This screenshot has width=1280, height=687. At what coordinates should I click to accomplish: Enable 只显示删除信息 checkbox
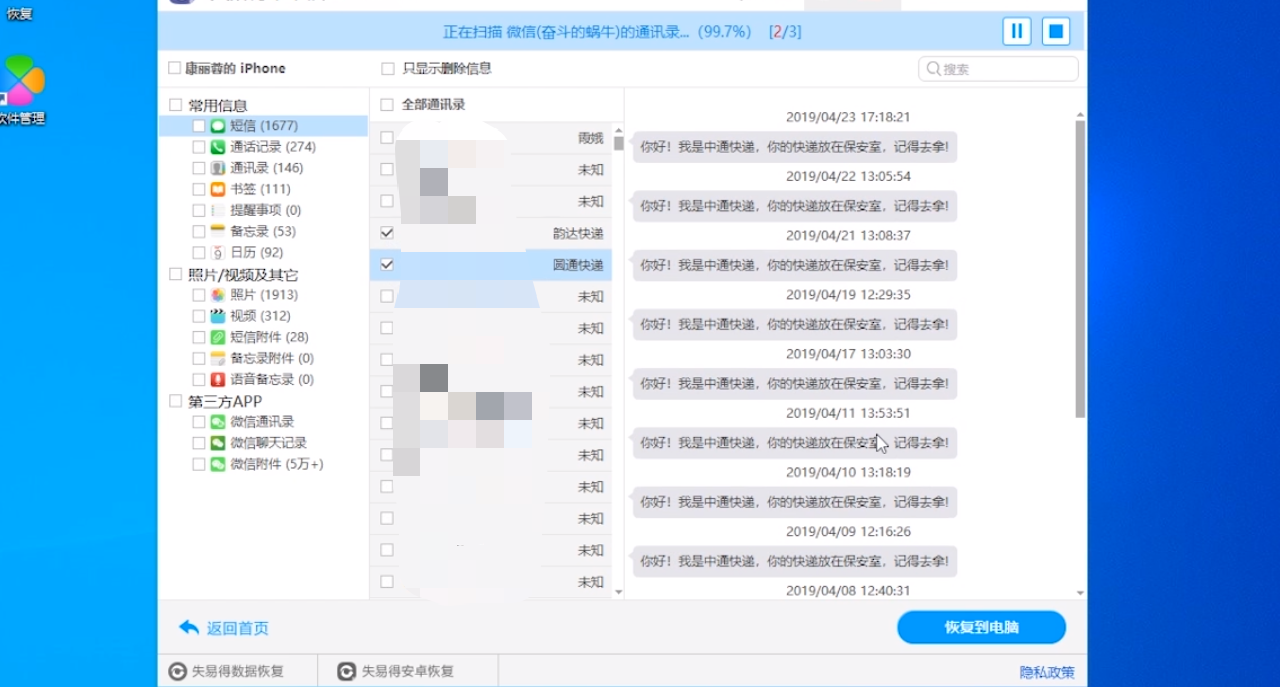(x=388, y=69)
